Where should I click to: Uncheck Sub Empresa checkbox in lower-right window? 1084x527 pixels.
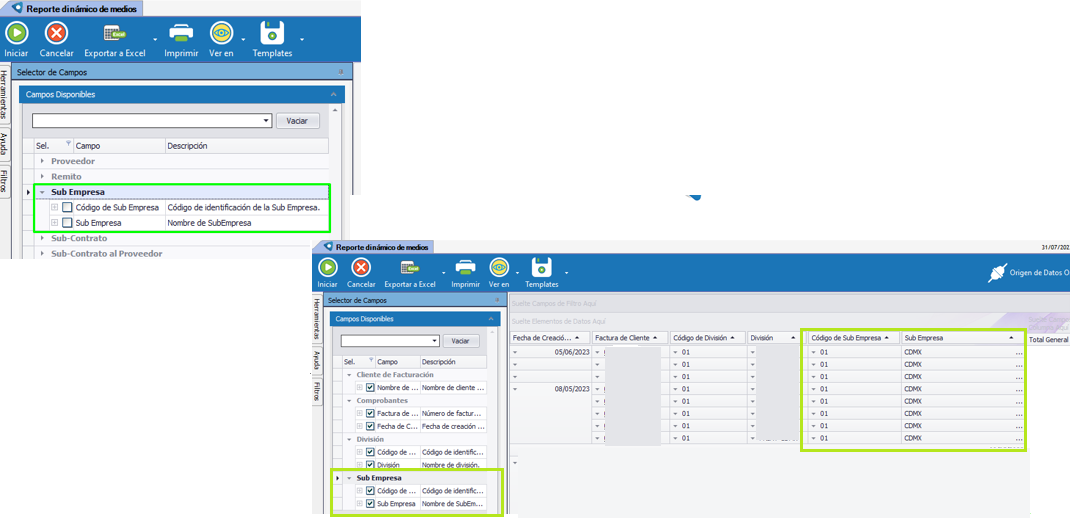click(x=370, y=503)
